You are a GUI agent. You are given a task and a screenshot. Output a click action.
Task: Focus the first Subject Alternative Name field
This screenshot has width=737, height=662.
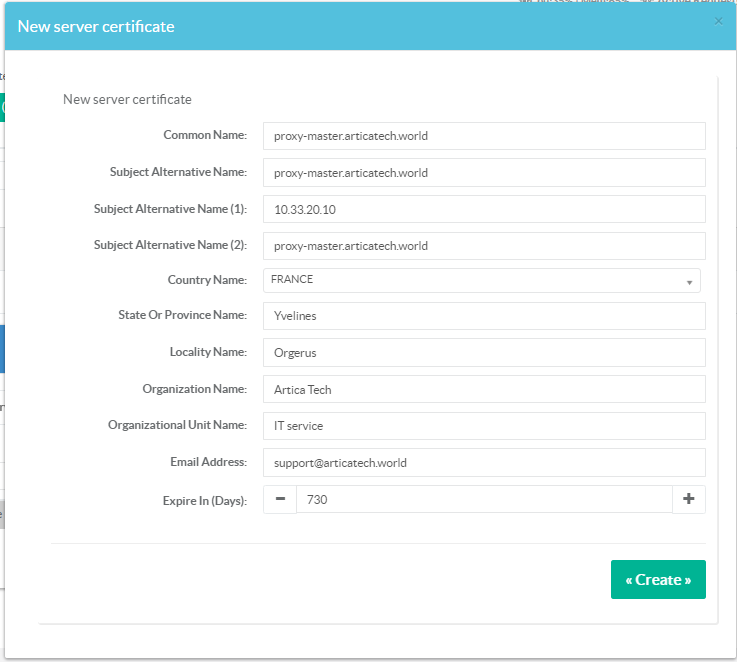[484, 173]
